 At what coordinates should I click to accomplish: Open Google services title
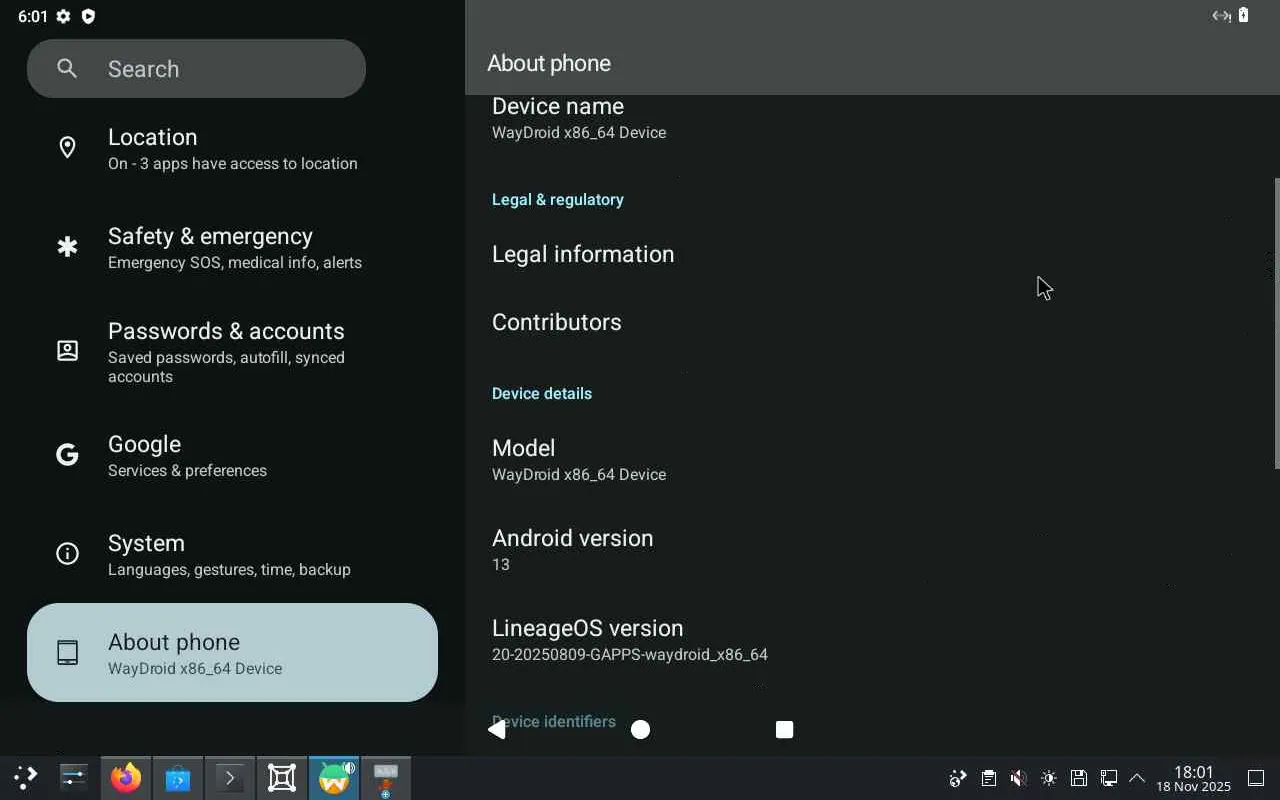144,444
